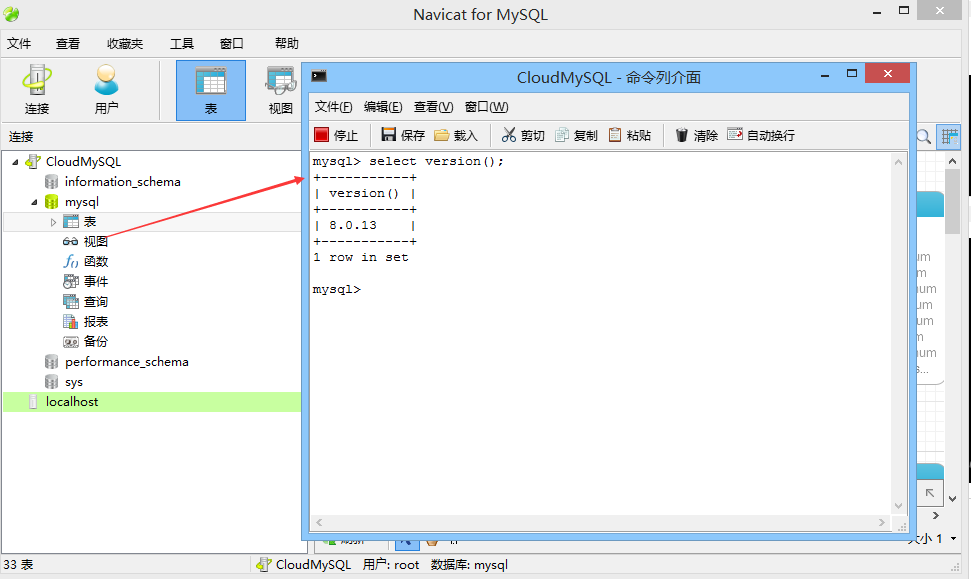Select the 函数 functions node
The image size is (971, 579).
point(96,261)
